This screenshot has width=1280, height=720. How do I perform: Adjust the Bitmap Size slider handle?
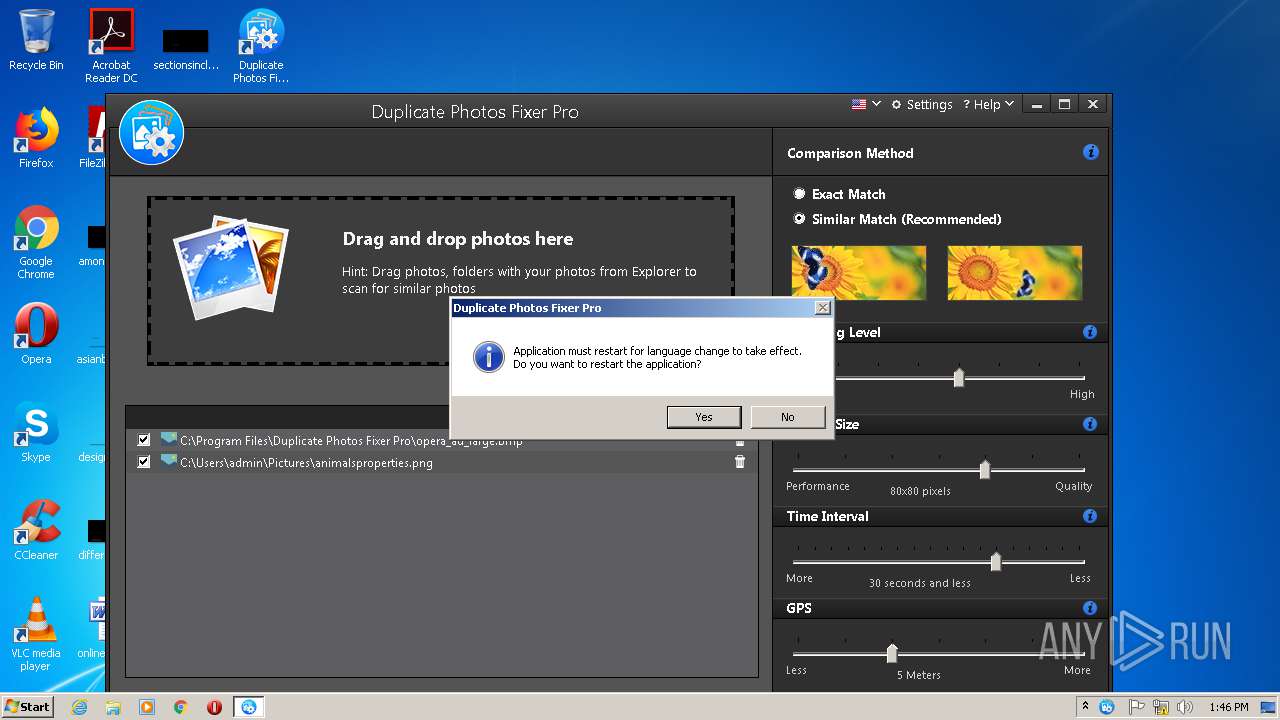(x=985, y=469)
